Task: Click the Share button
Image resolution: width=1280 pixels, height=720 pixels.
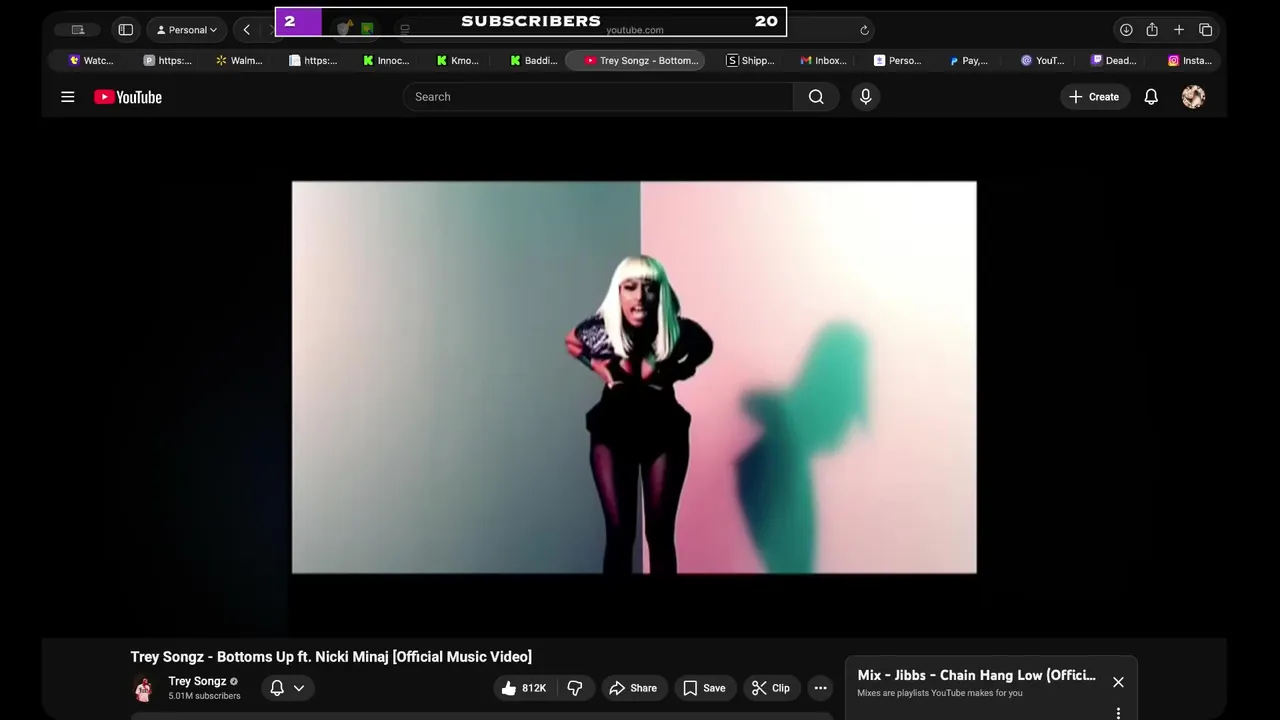Action: [634, 688]
